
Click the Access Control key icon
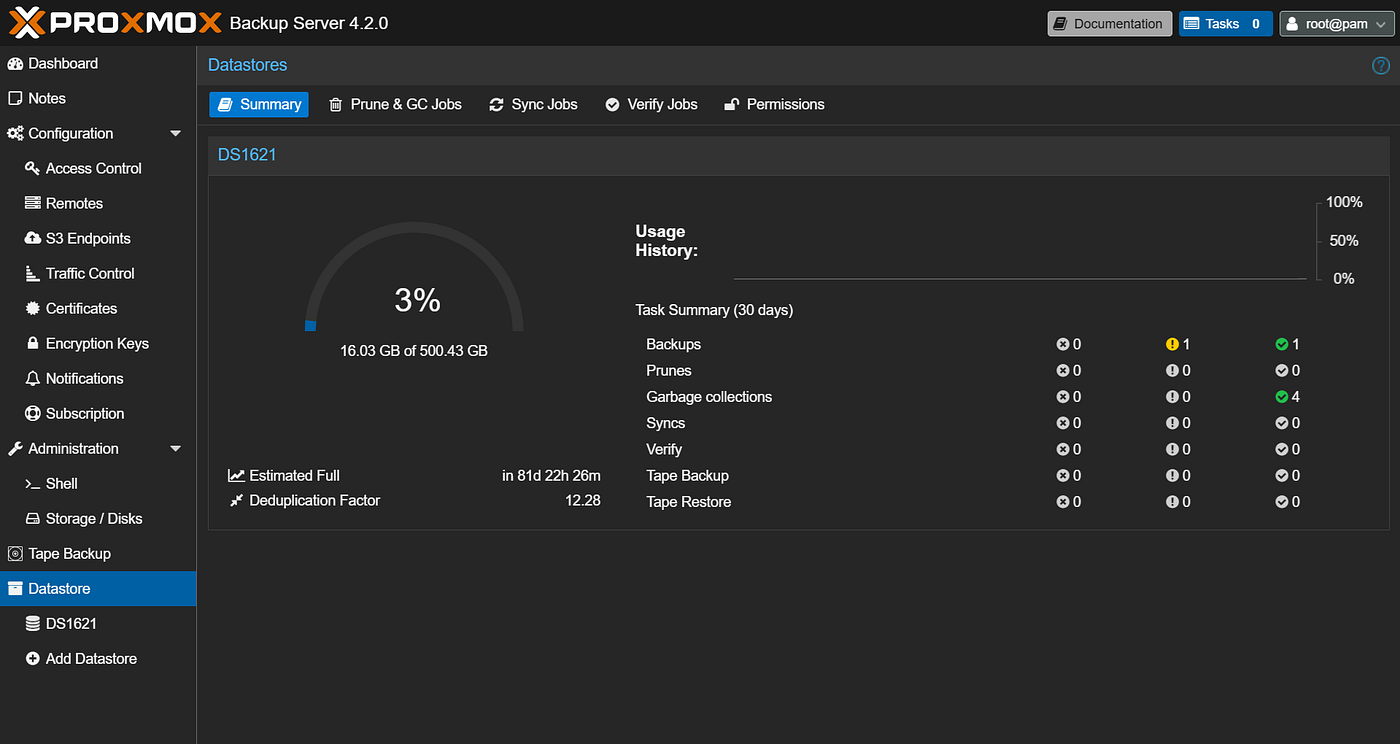33,169
